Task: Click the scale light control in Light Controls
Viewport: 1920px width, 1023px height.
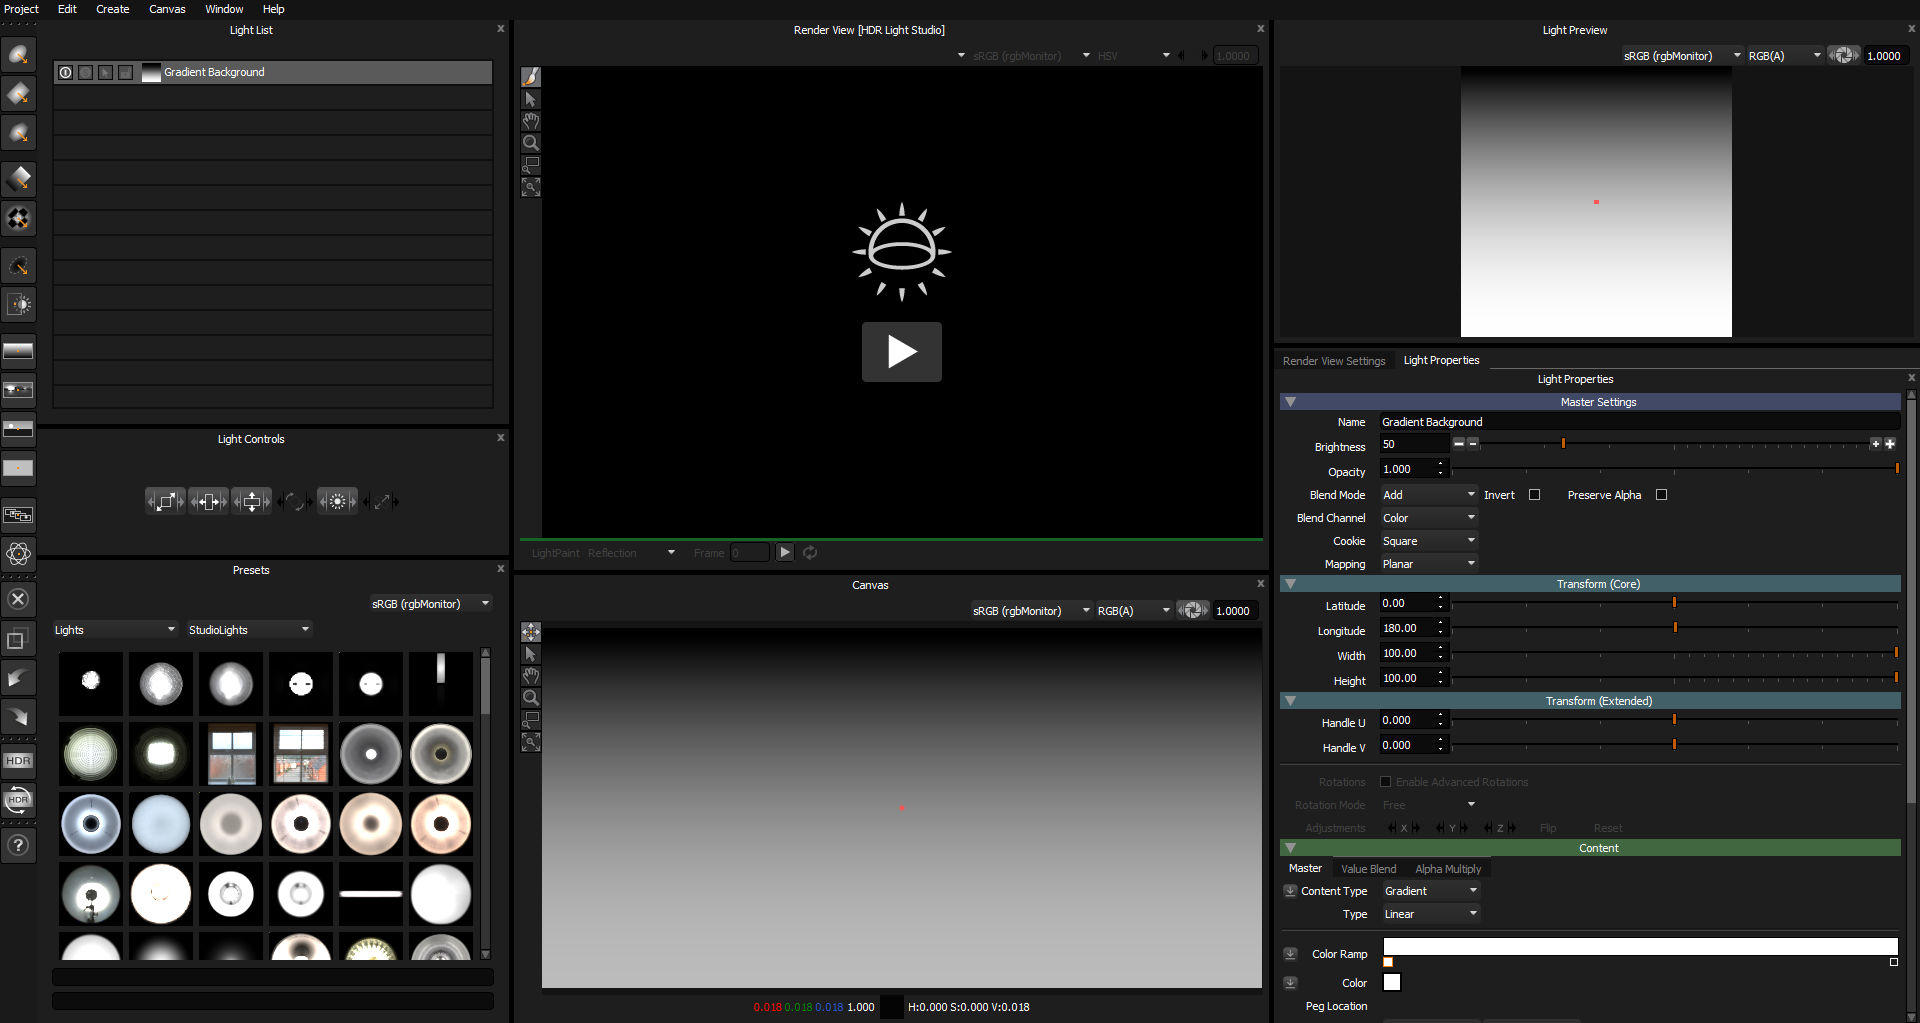Action: click(166, 502)
